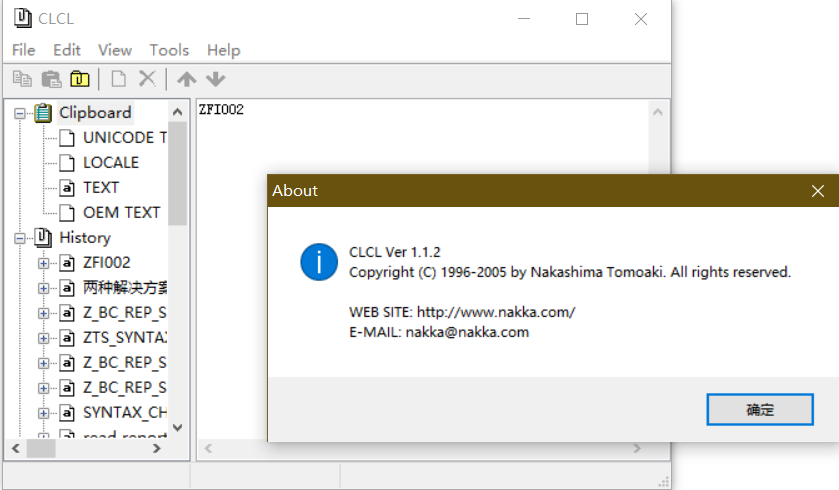Click the SYNTAX_CH history item icon
The image size is (839, 490).
click(66, 412)
